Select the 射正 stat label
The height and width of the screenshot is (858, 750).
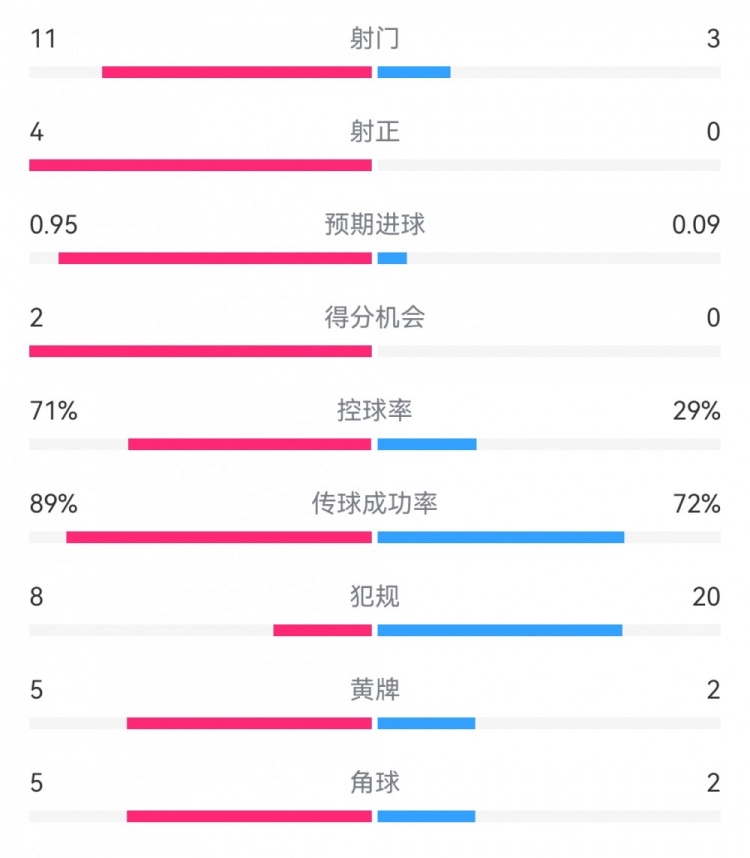tap(375, 132)
